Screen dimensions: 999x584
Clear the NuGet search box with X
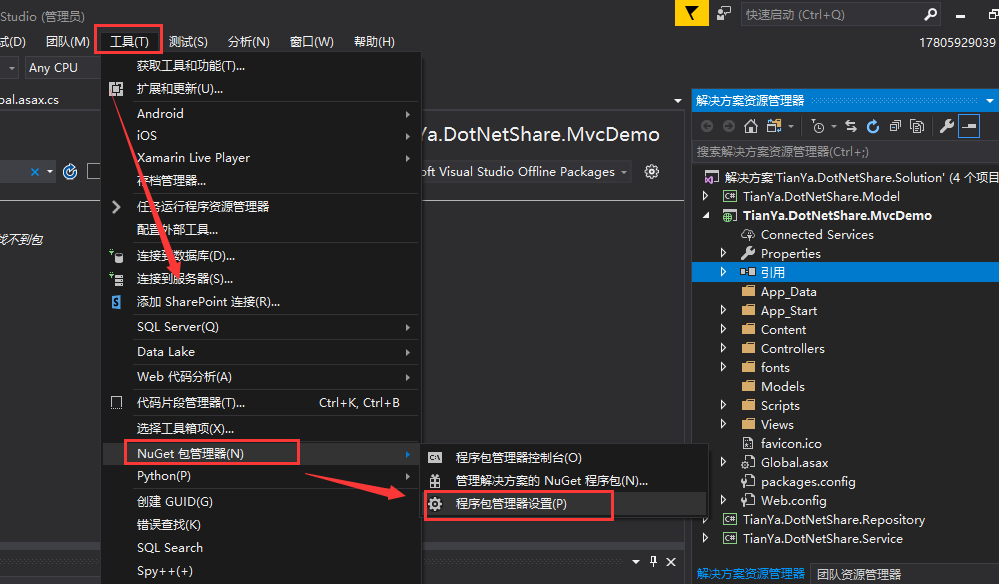tap(35, 172)
